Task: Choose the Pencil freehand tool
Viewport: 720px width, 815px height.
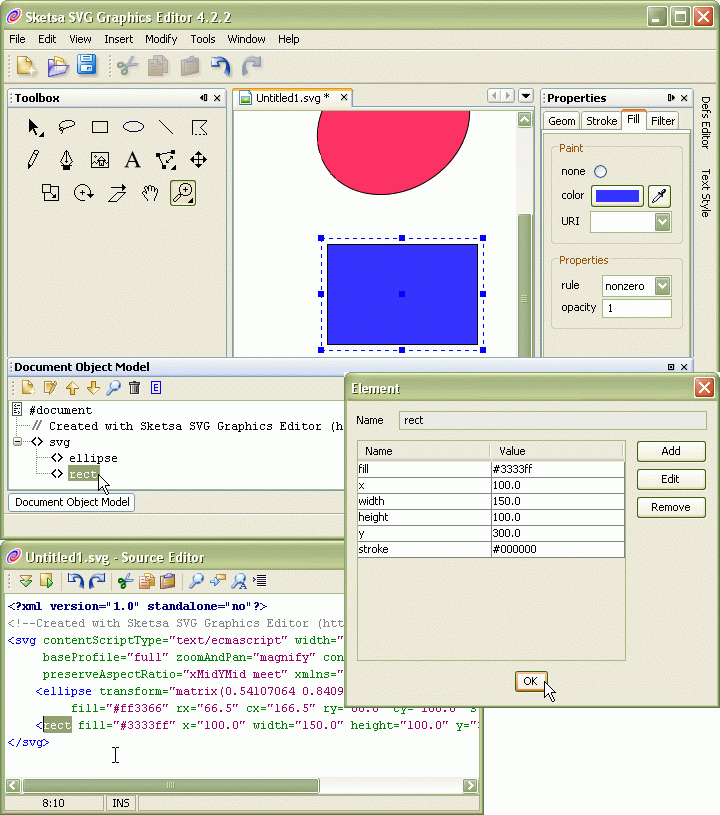Action: tap(34, 160)
